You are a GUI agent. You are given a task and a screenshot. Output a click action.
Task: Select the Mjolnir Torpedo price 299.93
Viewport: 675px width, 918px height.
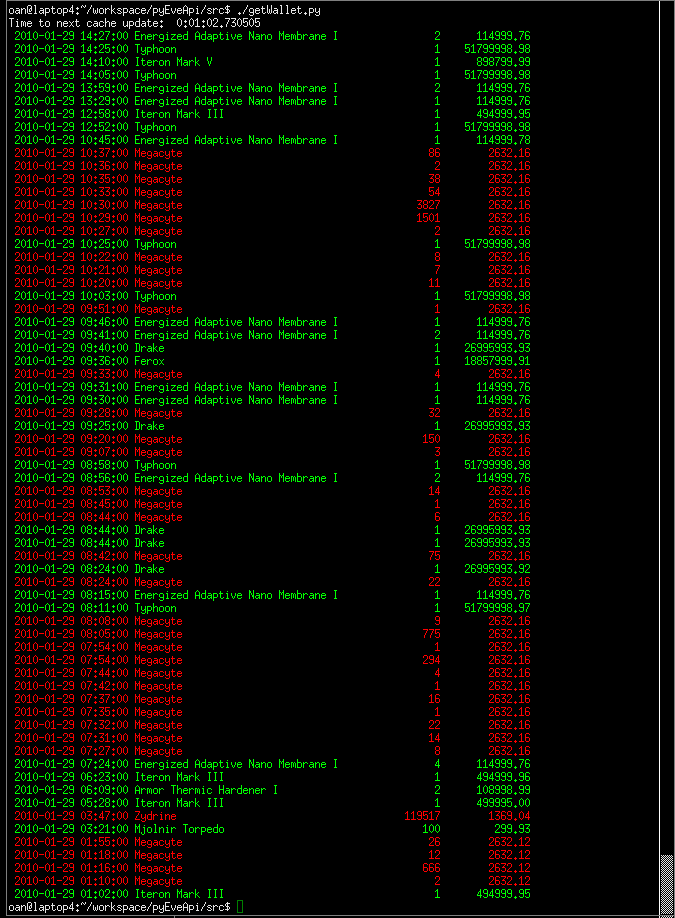coord(512,829)
